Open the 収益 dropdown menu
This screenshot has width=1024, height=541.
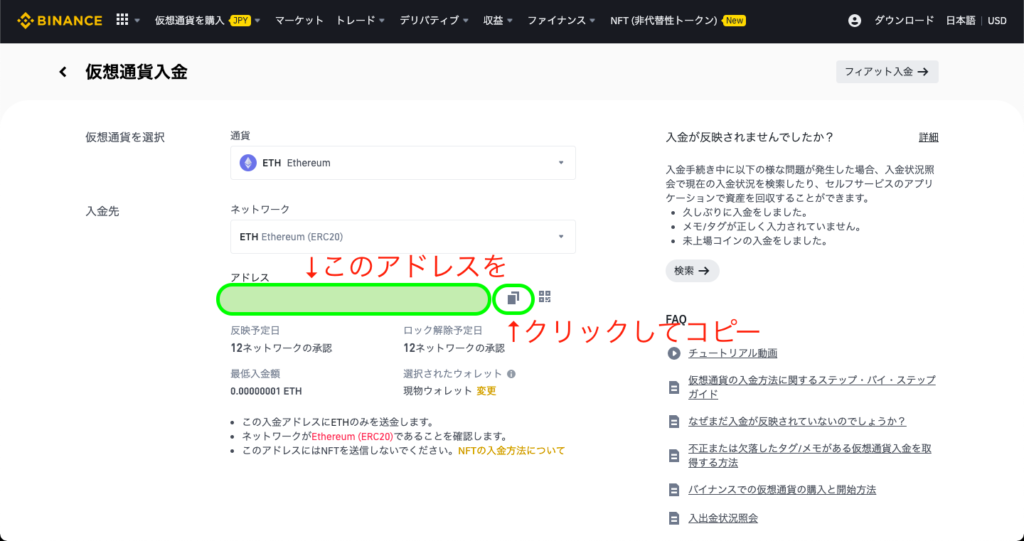click(498, 20)
